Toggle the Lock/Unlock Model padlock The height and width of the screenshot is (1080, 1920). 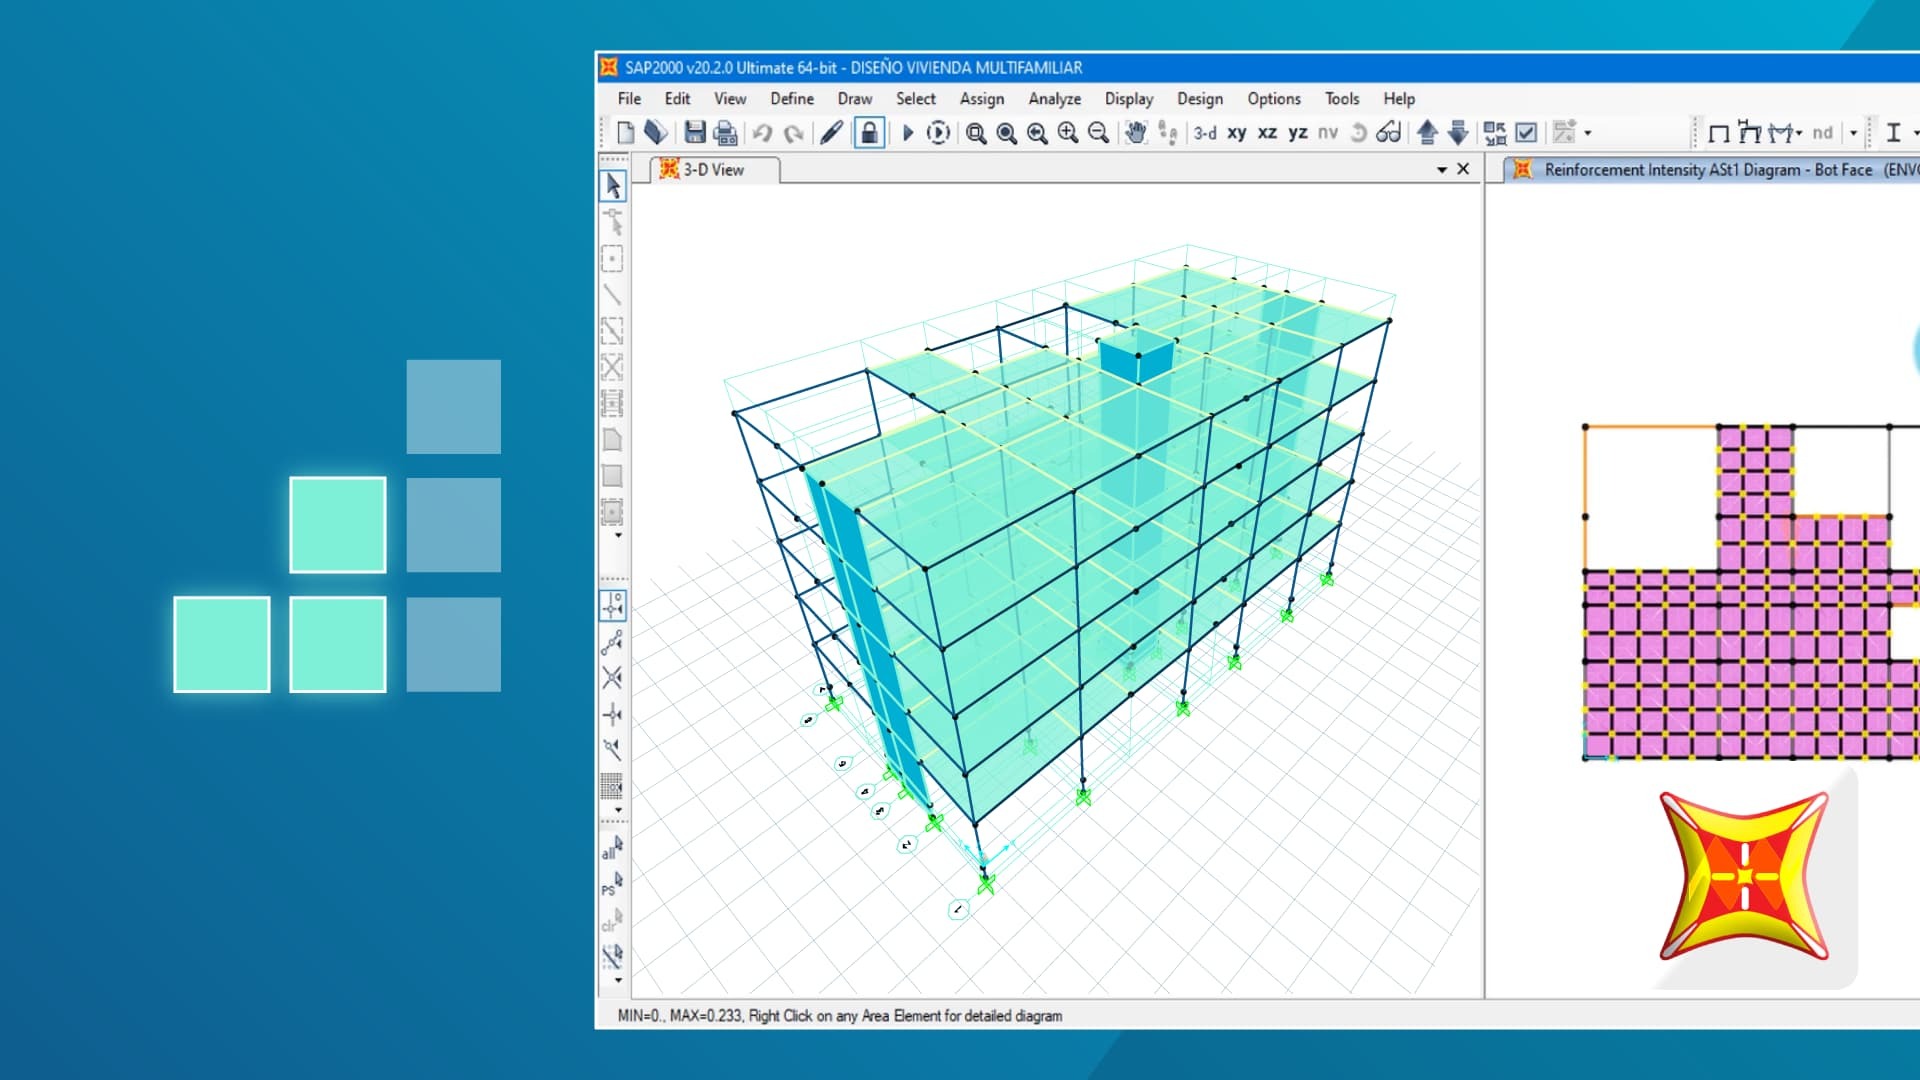coord(869,132)
